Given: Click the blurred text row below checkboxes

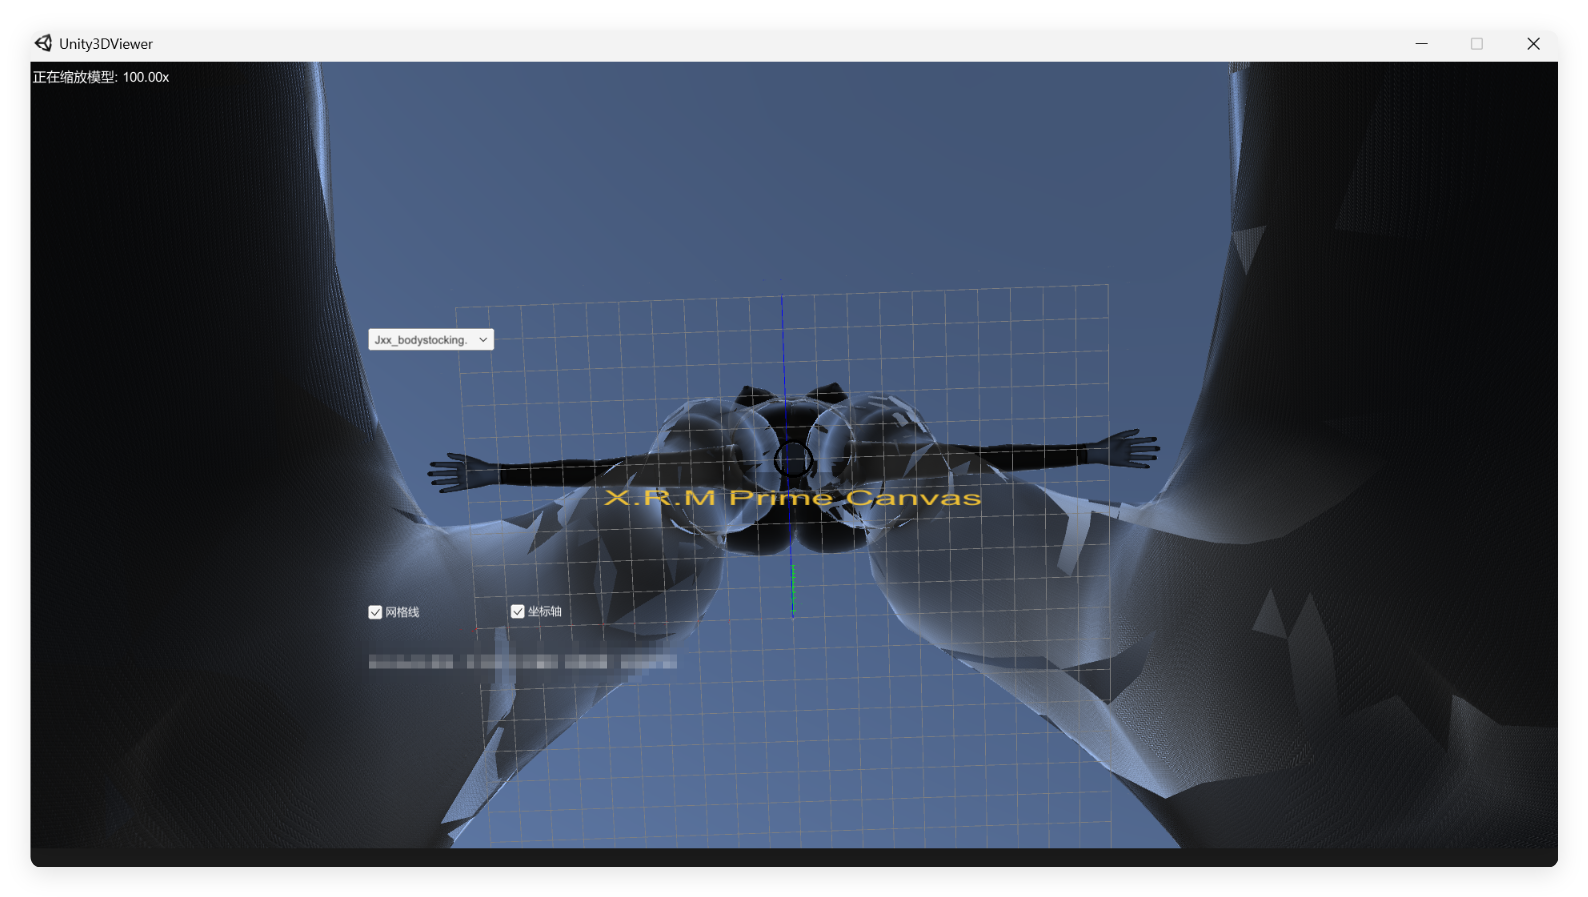Looking at the screenshot, I should point(522,662).
